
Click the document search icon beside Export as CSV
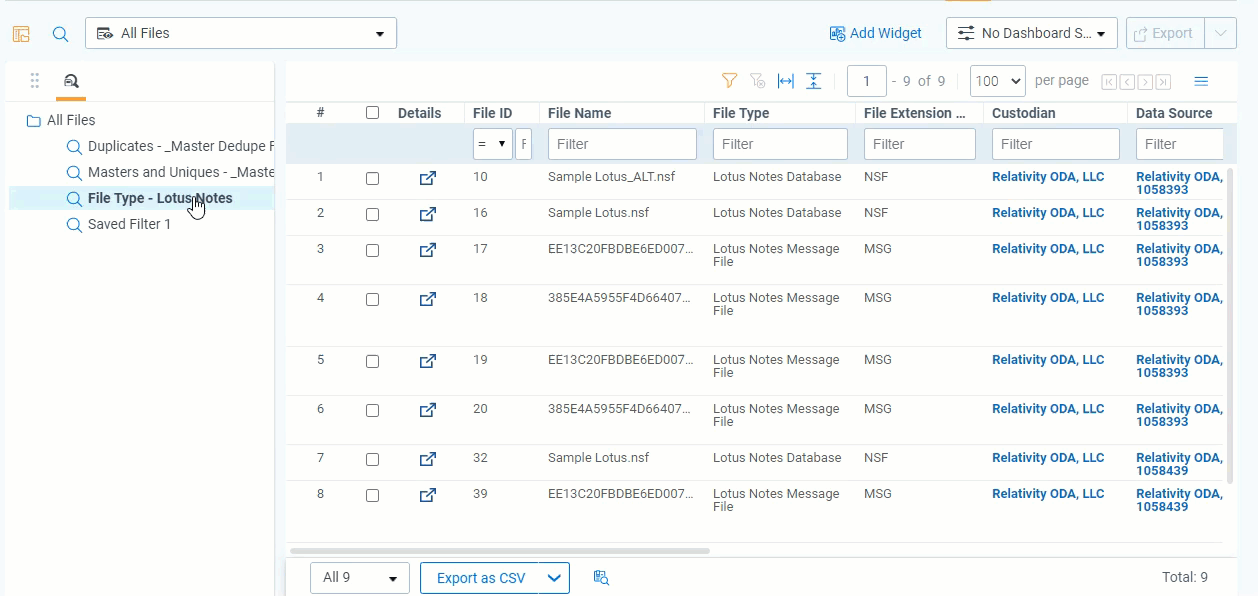[601, 578]
